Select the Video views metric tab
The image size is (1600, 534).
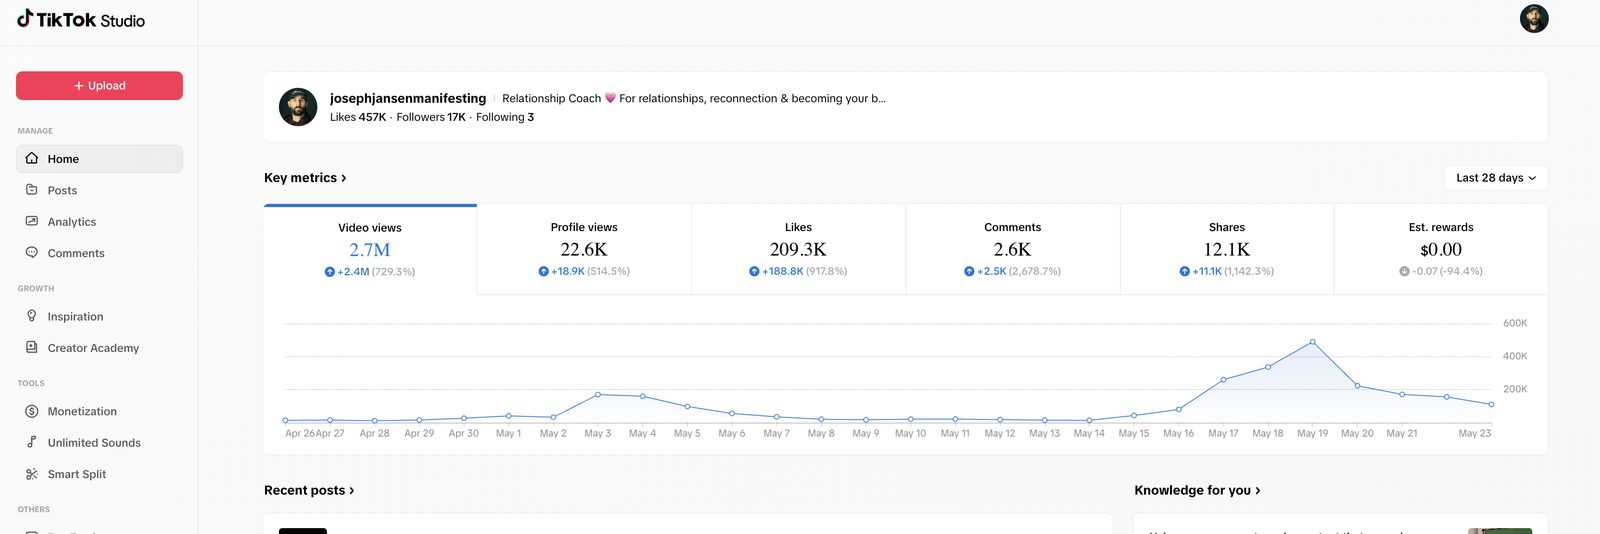point(370,249)
